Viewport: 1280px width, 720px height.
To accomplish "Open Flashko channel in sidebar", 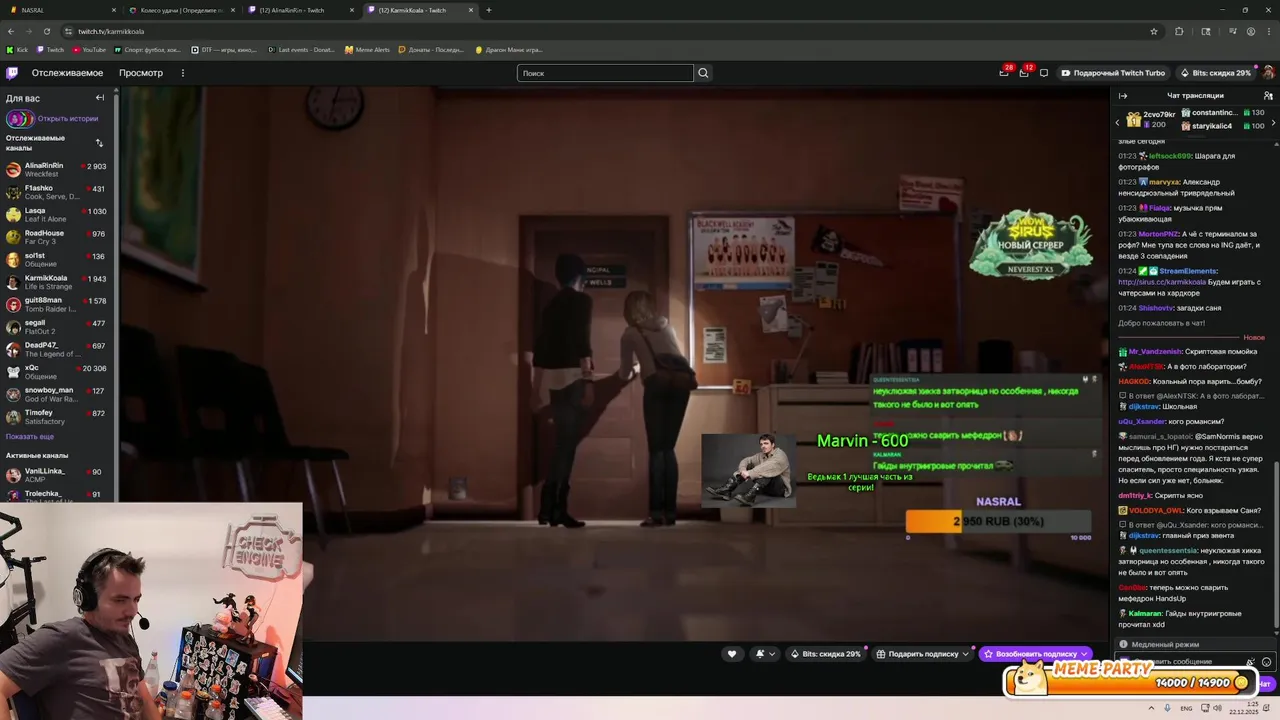I will point(56,192).
